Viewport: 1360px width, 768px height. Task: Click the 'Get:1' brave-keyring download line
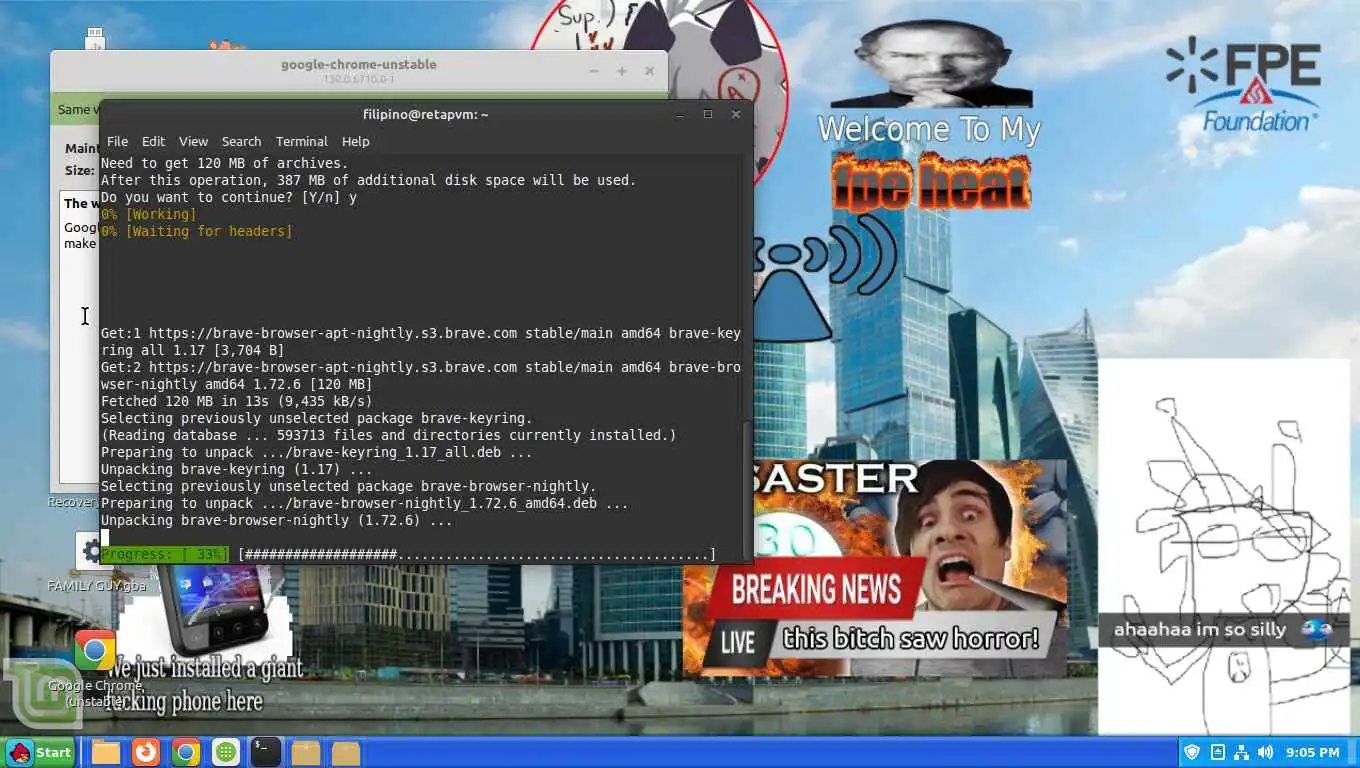pyautogui.click(x=421, y=342)
